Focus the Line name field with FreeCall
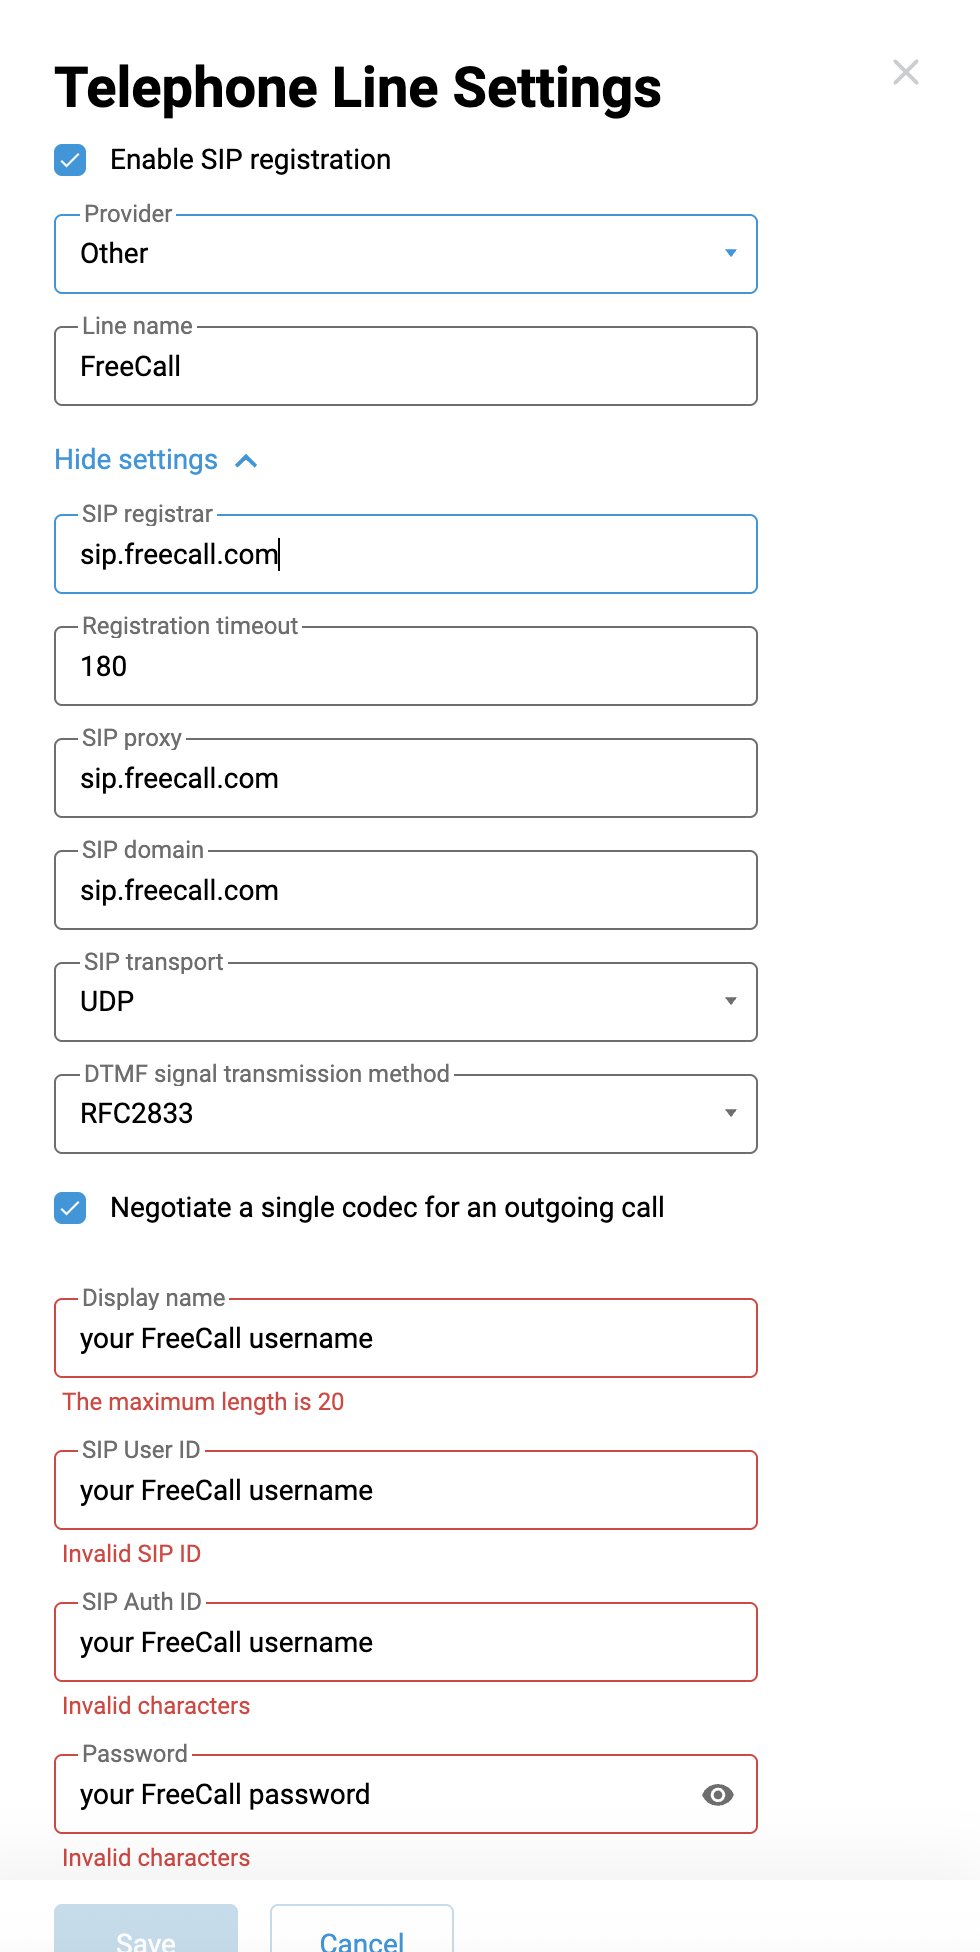The image size is (980, 1952). (406, 366)
